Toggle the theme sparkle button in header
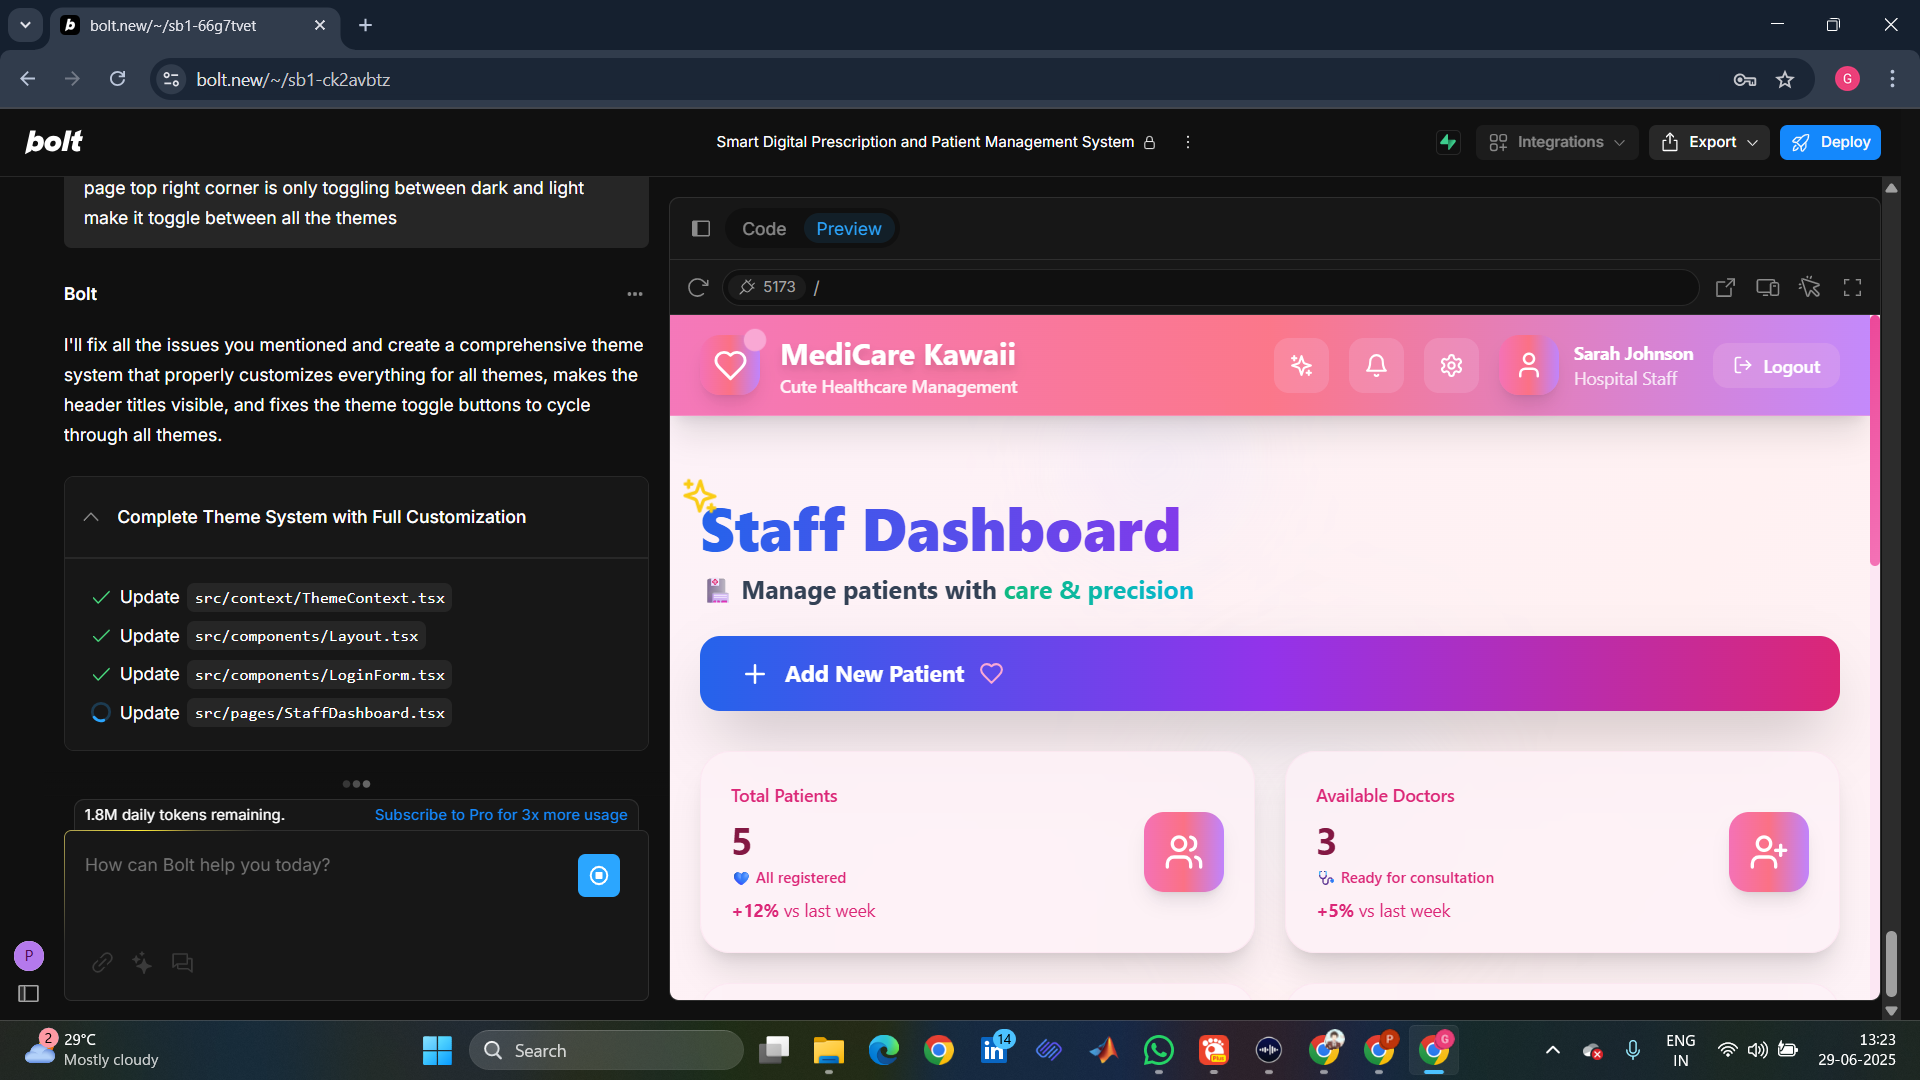This screenshot has width=1920, height=1080. coord(1301,366)
